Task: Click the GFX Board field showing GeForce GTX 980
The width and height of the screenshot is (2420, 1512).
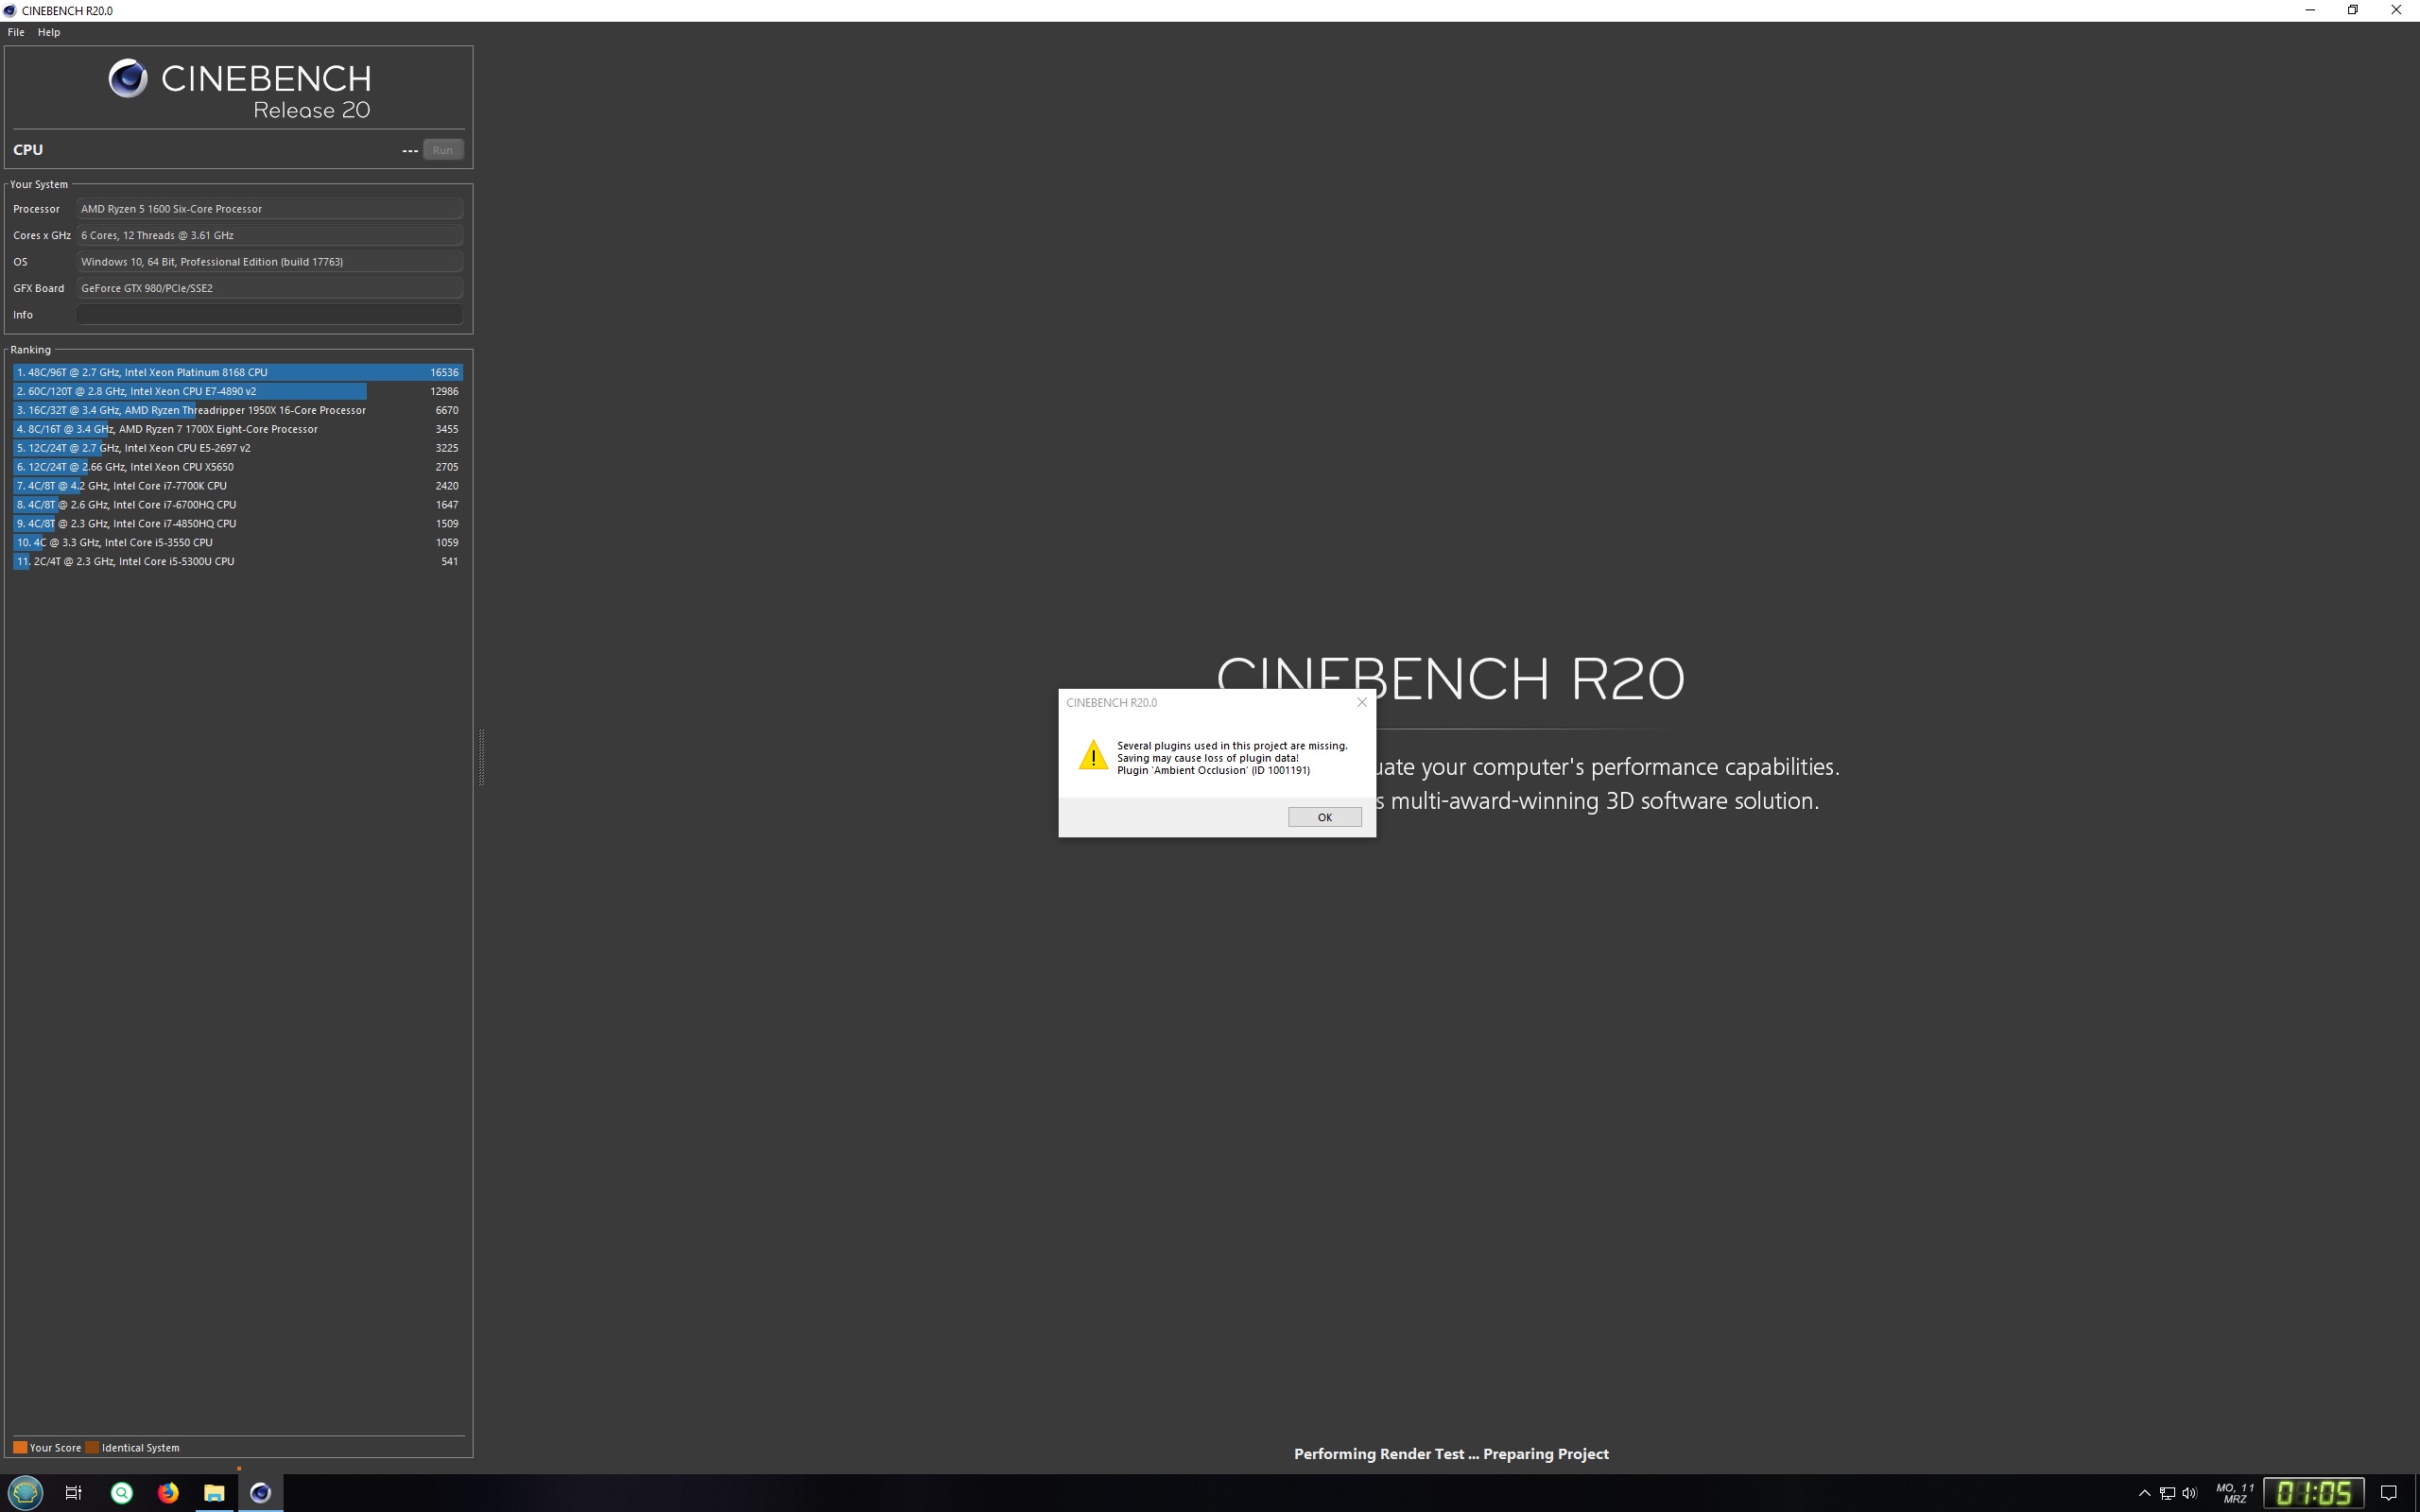Action: (x=269, y=288)
